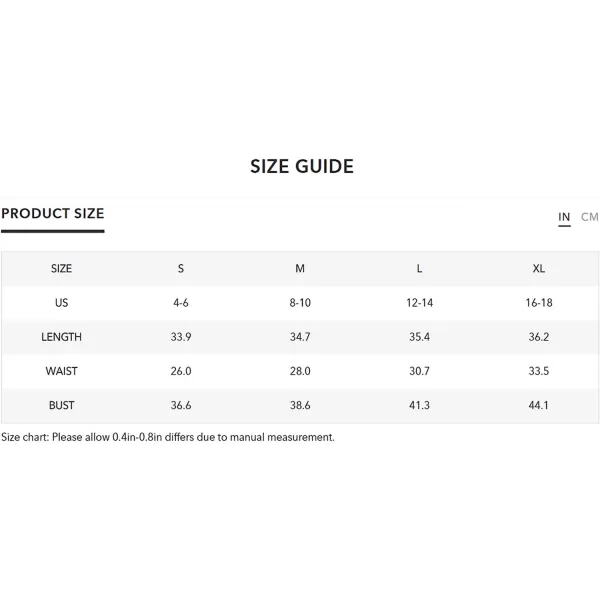Click the 36.6 bust value for S
Viewport: 600px width, 600px height.
coord(181,405)
